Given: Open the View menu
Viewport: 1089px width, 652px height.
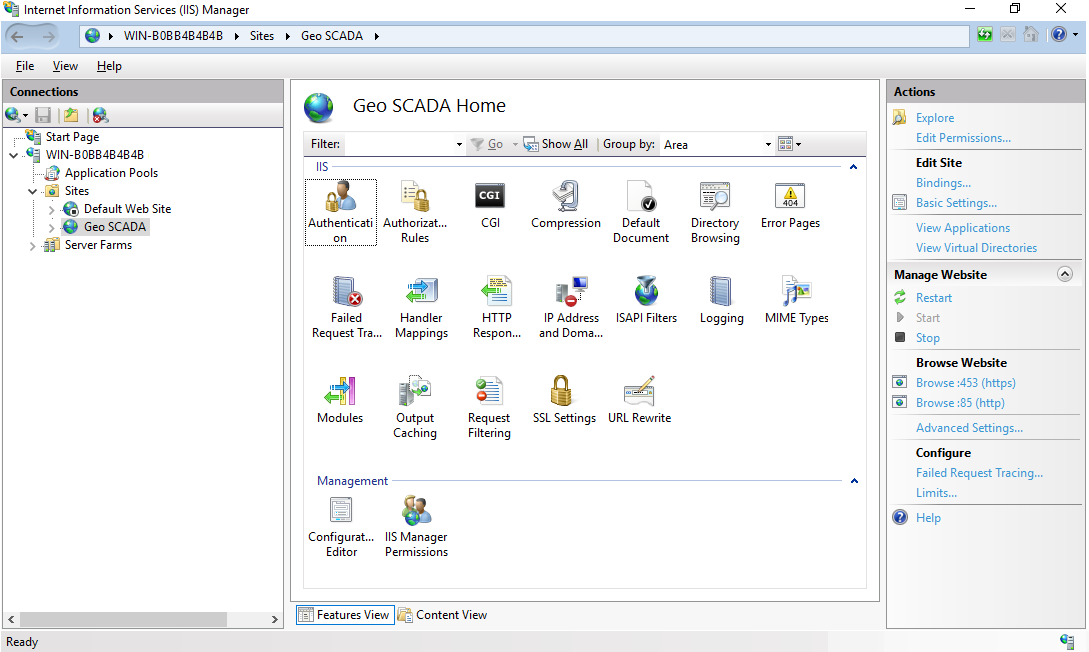Looking at the screenshot, I should tap(65, 66).
